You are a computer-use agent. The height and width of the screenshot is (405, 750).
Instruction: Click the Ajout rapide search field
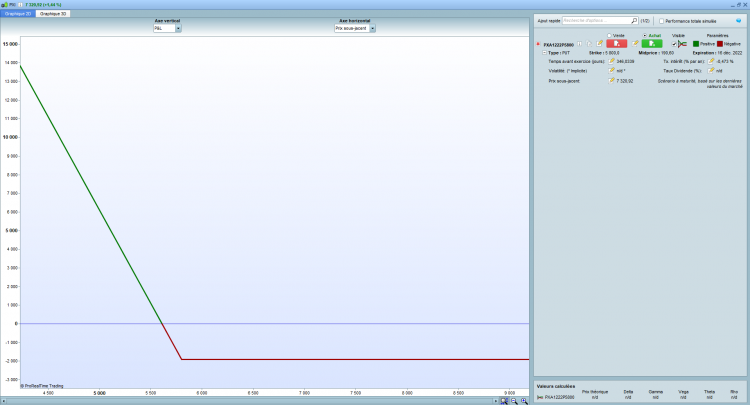click(x=596, y=20)
